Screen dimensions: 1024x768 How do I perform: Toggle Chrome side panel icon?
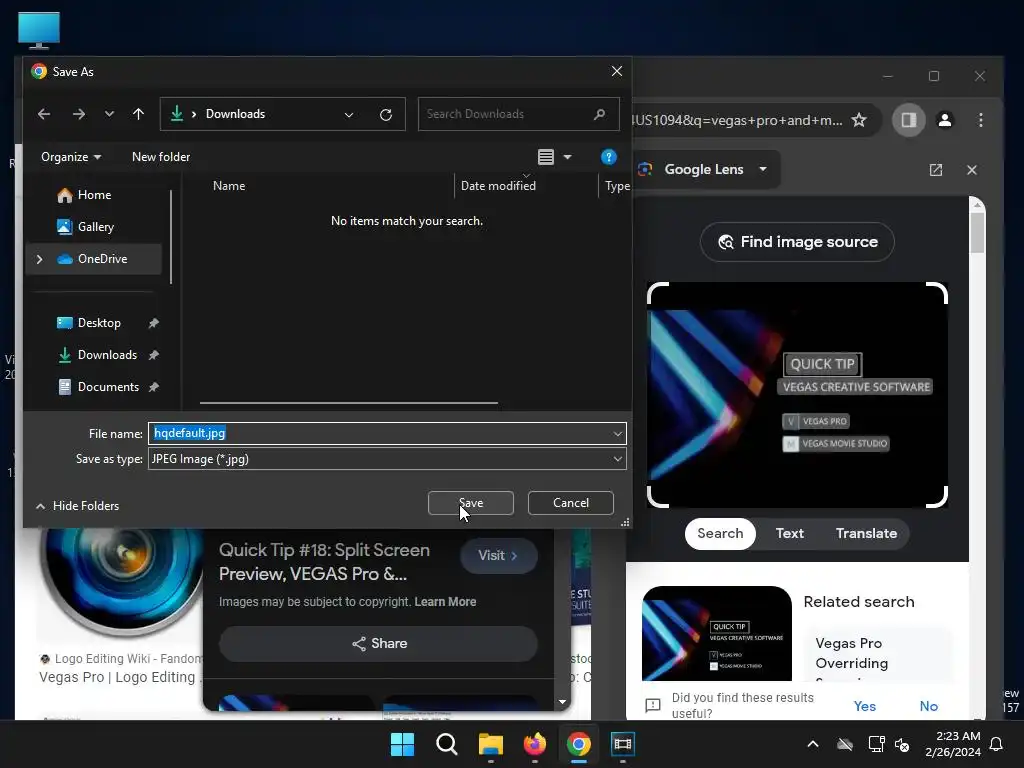pos(908,120)
